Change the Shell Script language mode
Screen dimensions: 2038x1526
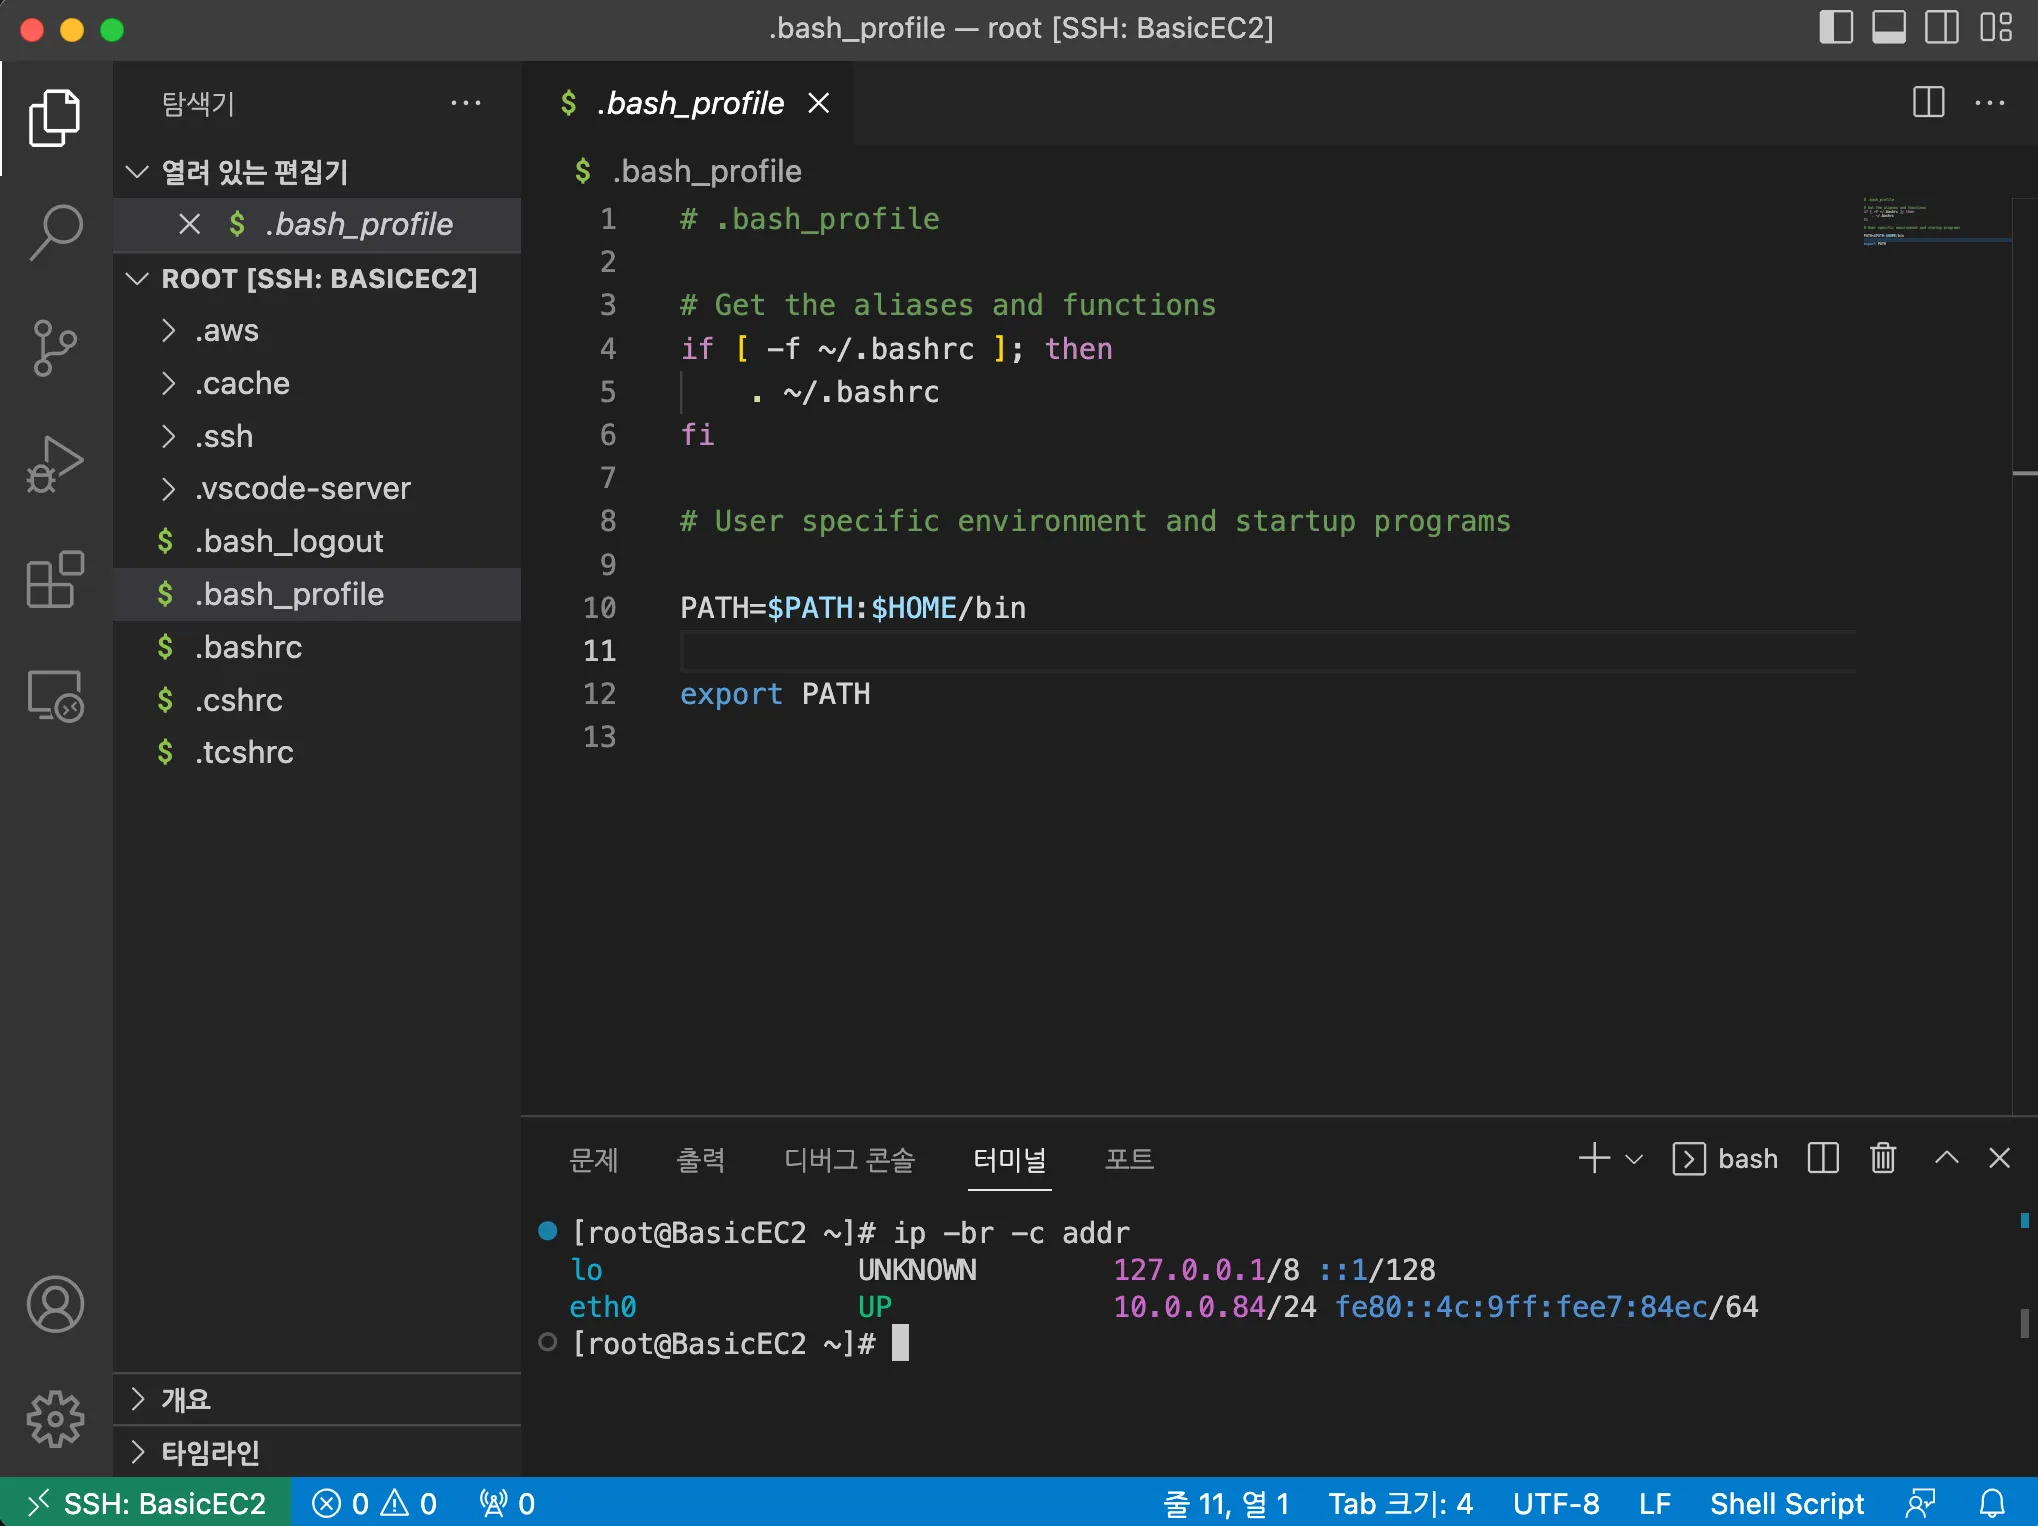[1786, 1503]
